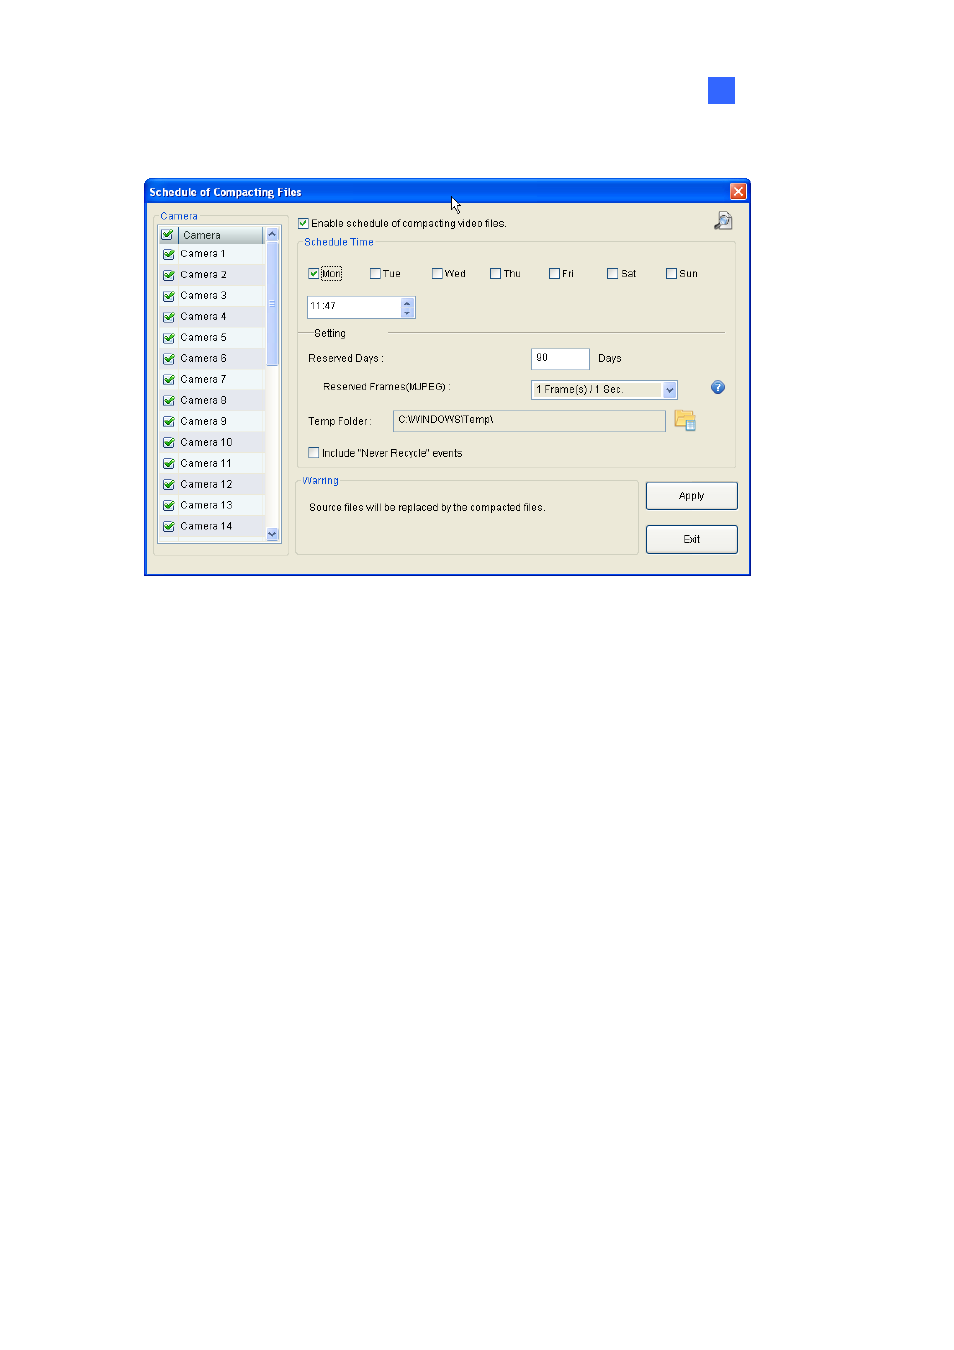Click the blue help question mark icon
954x1350 pixels.
click(x=718, y=388)
